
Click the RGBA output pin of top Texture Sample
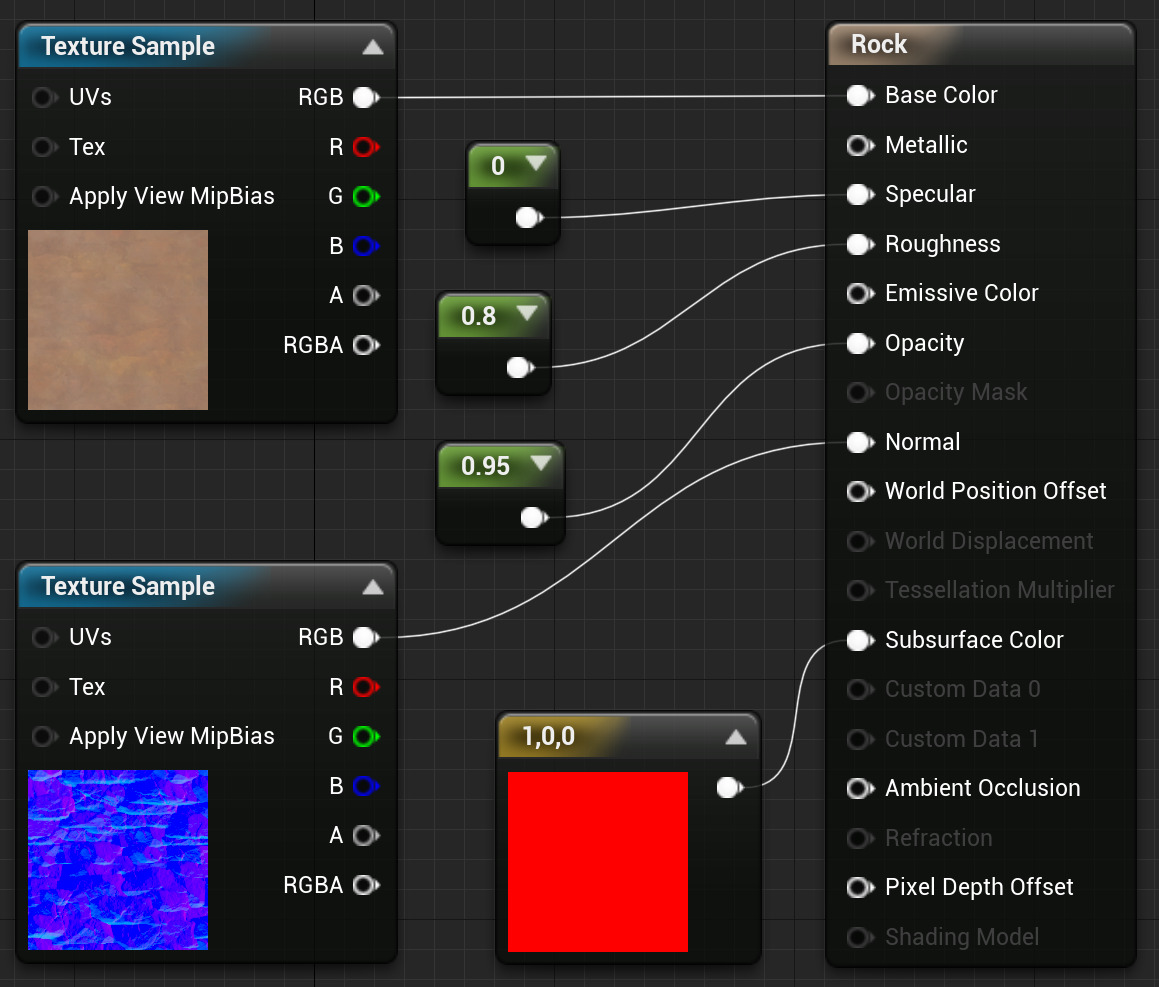click(x=364, y=346)
